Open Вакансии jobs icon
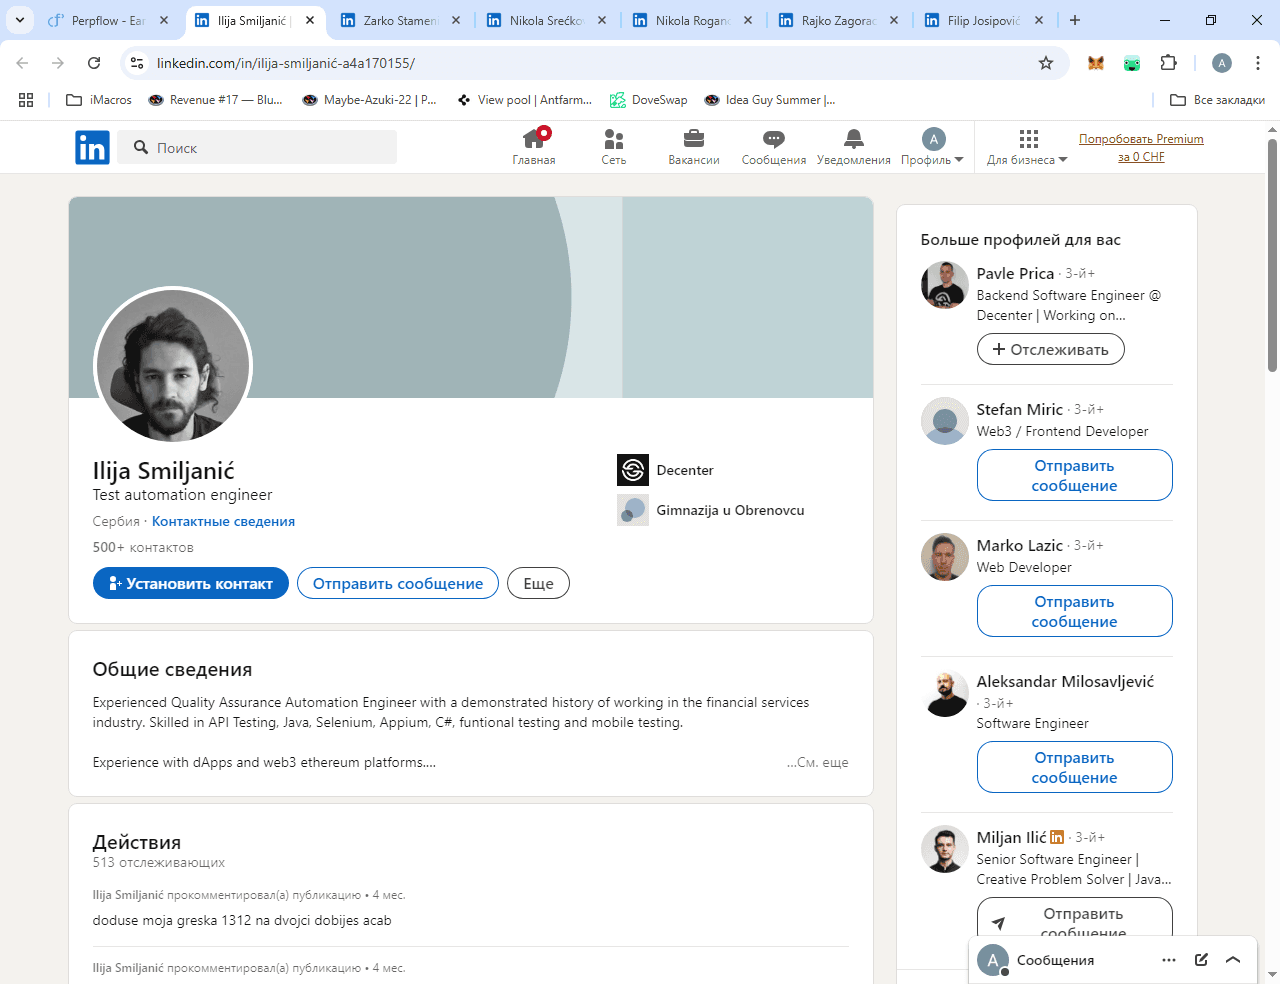 (694, 147)
